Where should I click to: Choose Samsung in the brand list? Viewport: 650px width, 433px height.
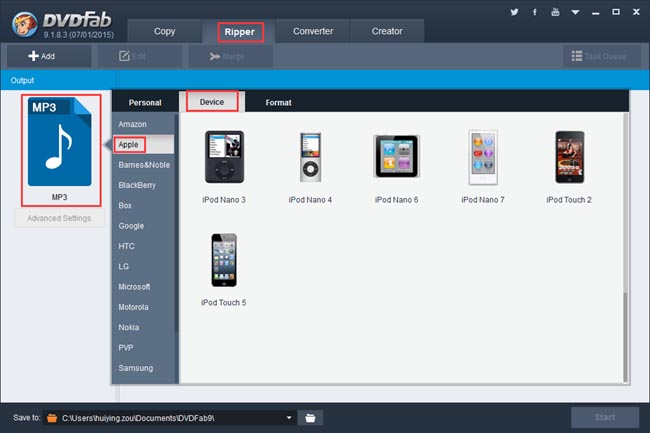click(x=143, y=368)
